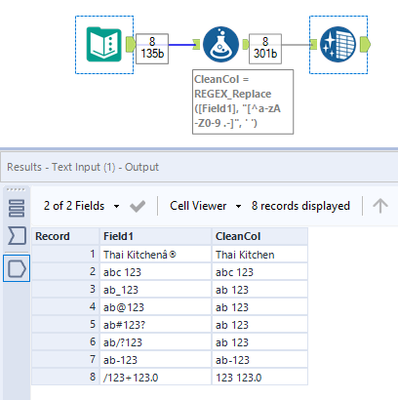Click the 8 301b connection label
Image resolution: width=398 pixels, height=400 pixels.
click(x=265, y=49)
